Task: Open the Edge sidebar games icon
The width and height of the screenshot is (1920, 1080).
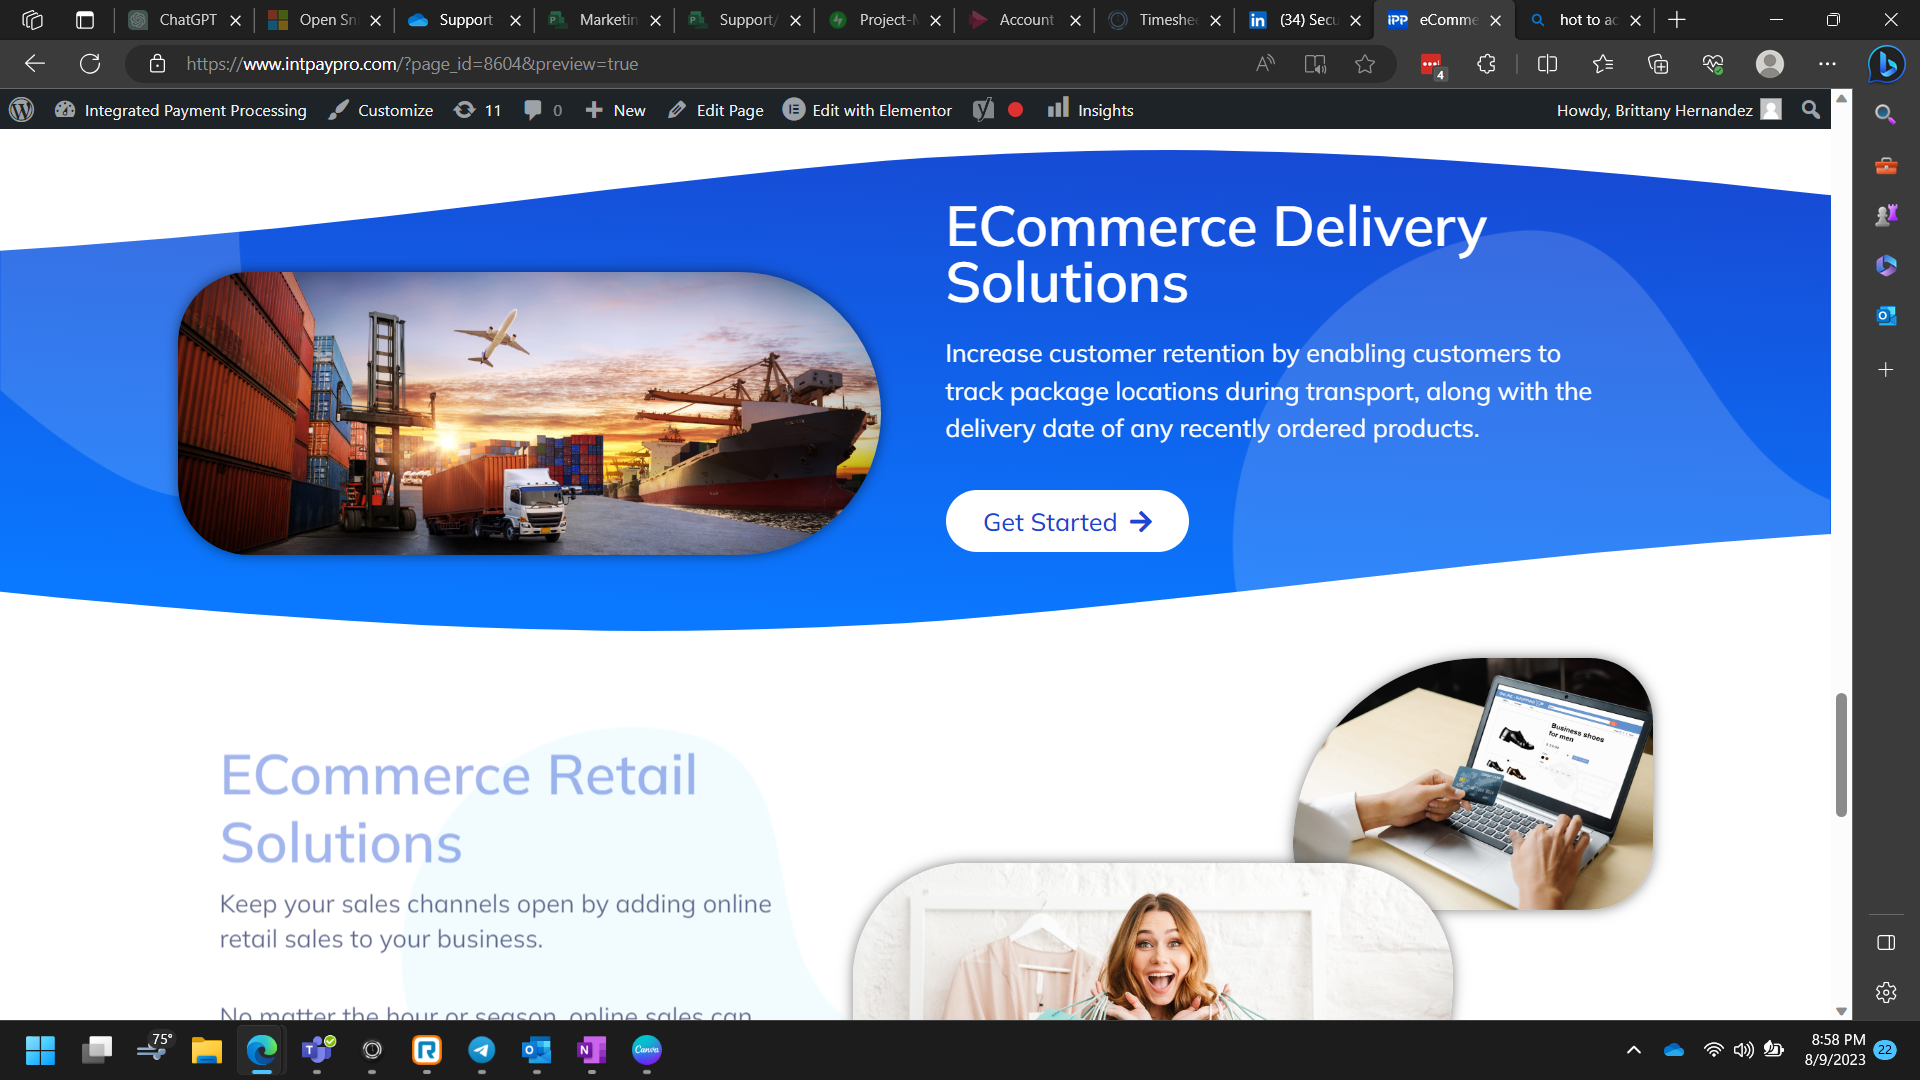Action: 1886,214
